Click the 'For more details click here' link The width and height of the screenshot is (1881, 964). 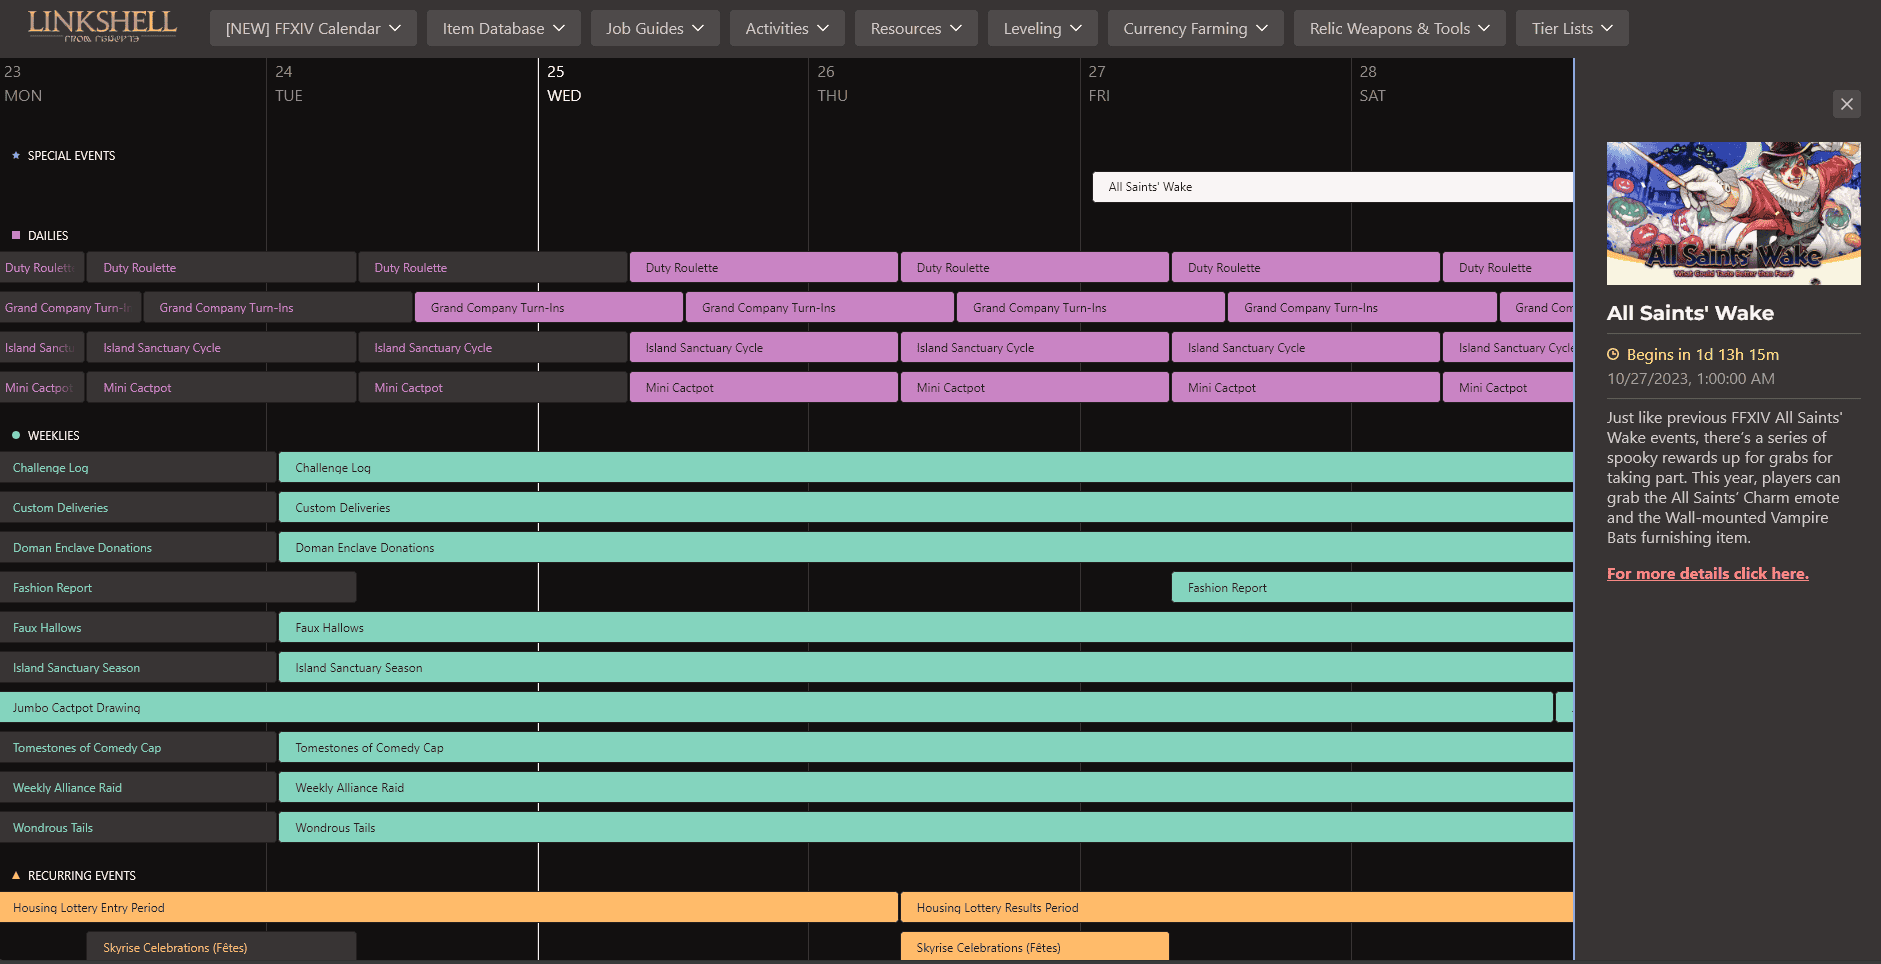click(x=1707, y=573)
